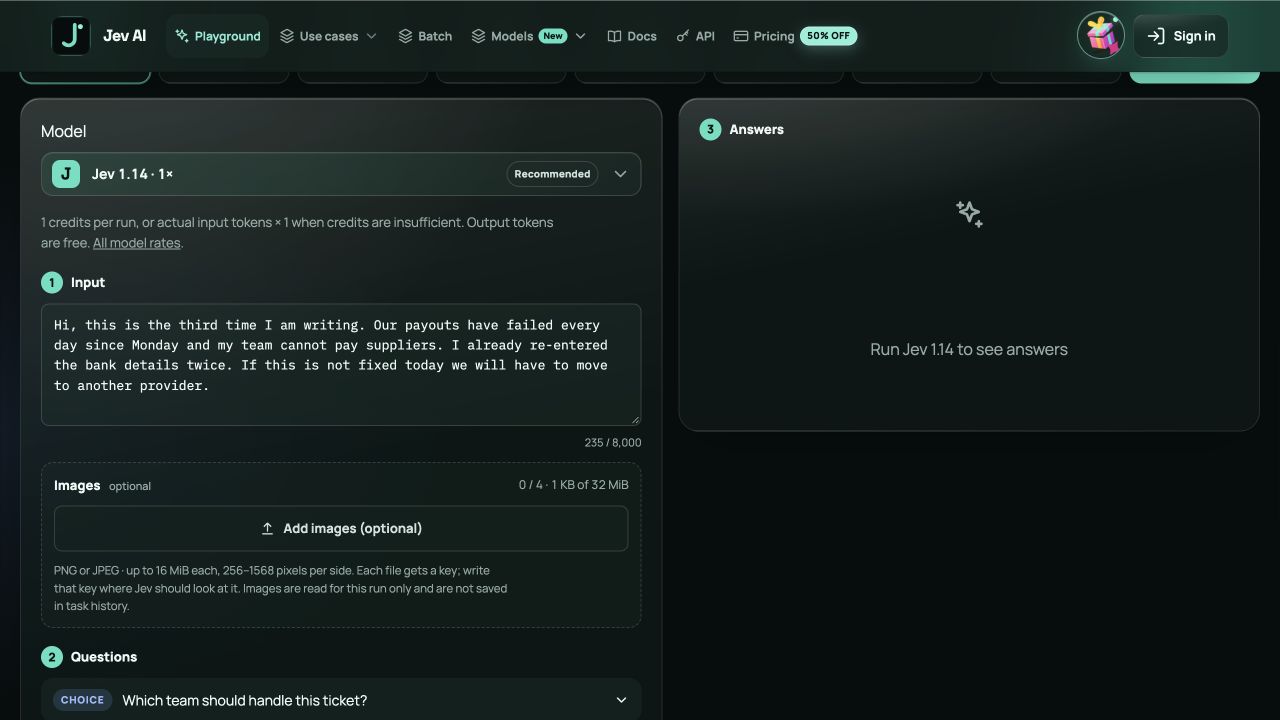This screenshot has width=1280, height=720.
Task: Click the Sign in arrow icon
Action: pos(1156,36)
